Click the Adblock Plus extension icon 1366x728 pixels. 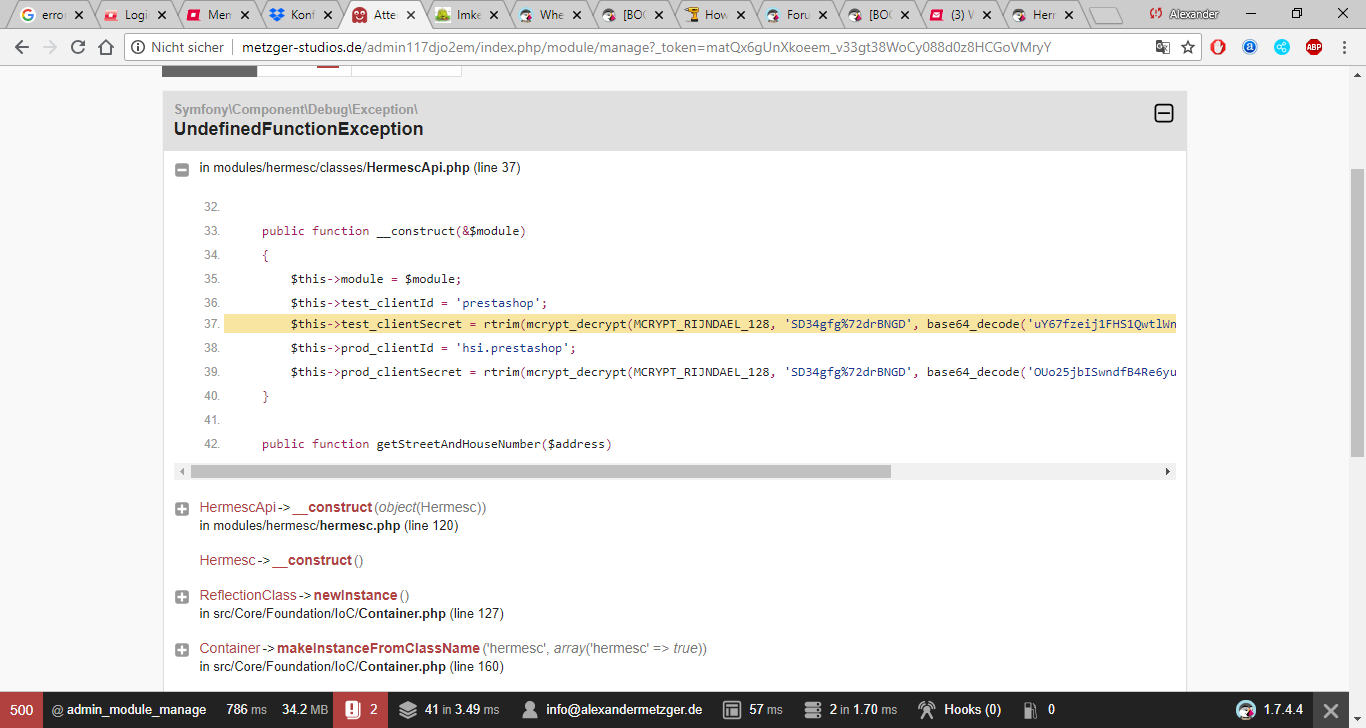[1314, 47]
